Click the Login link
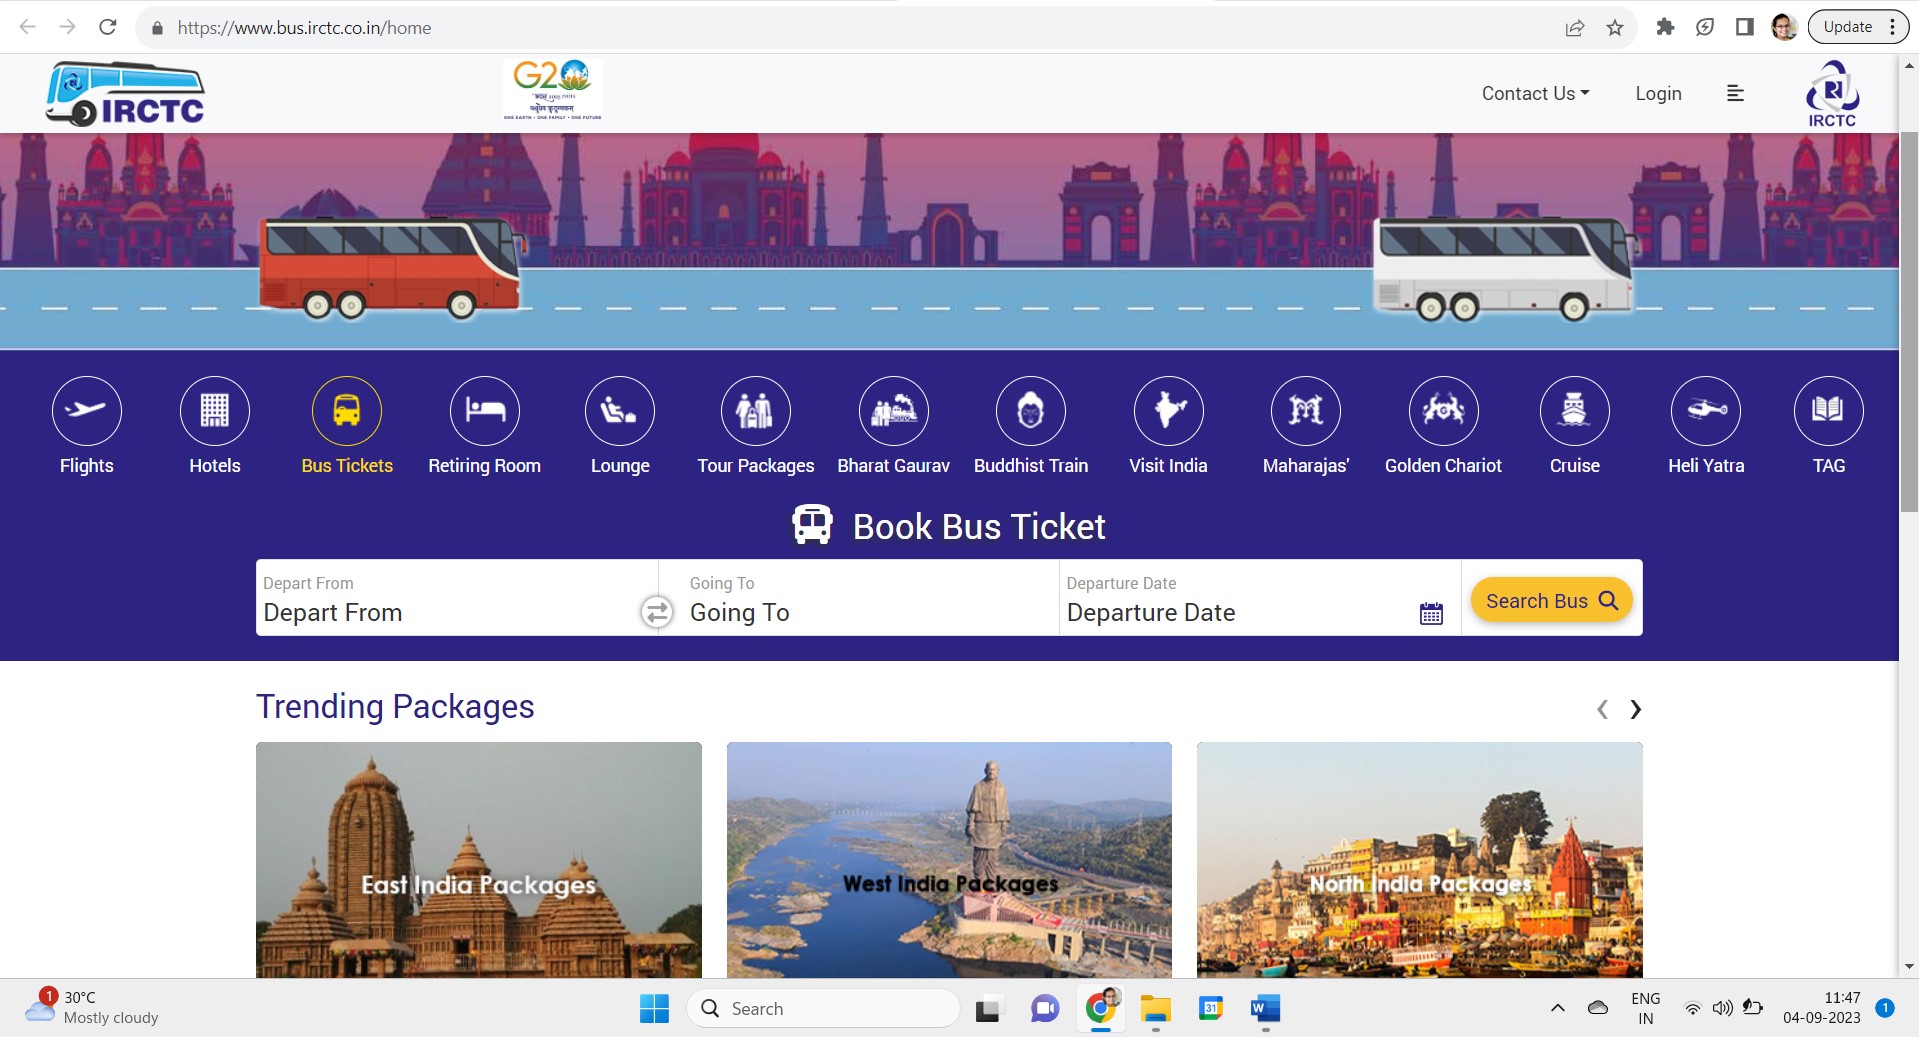 point(1658,93)
